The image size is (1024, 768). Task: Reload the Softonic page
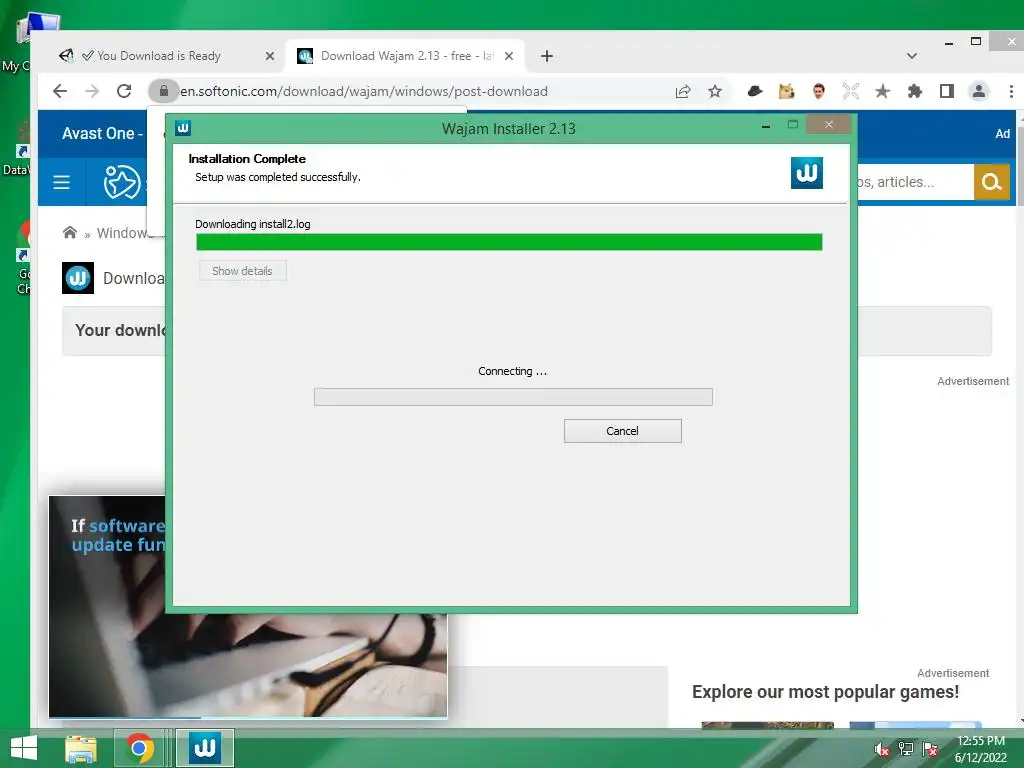(x=124, y=91)
